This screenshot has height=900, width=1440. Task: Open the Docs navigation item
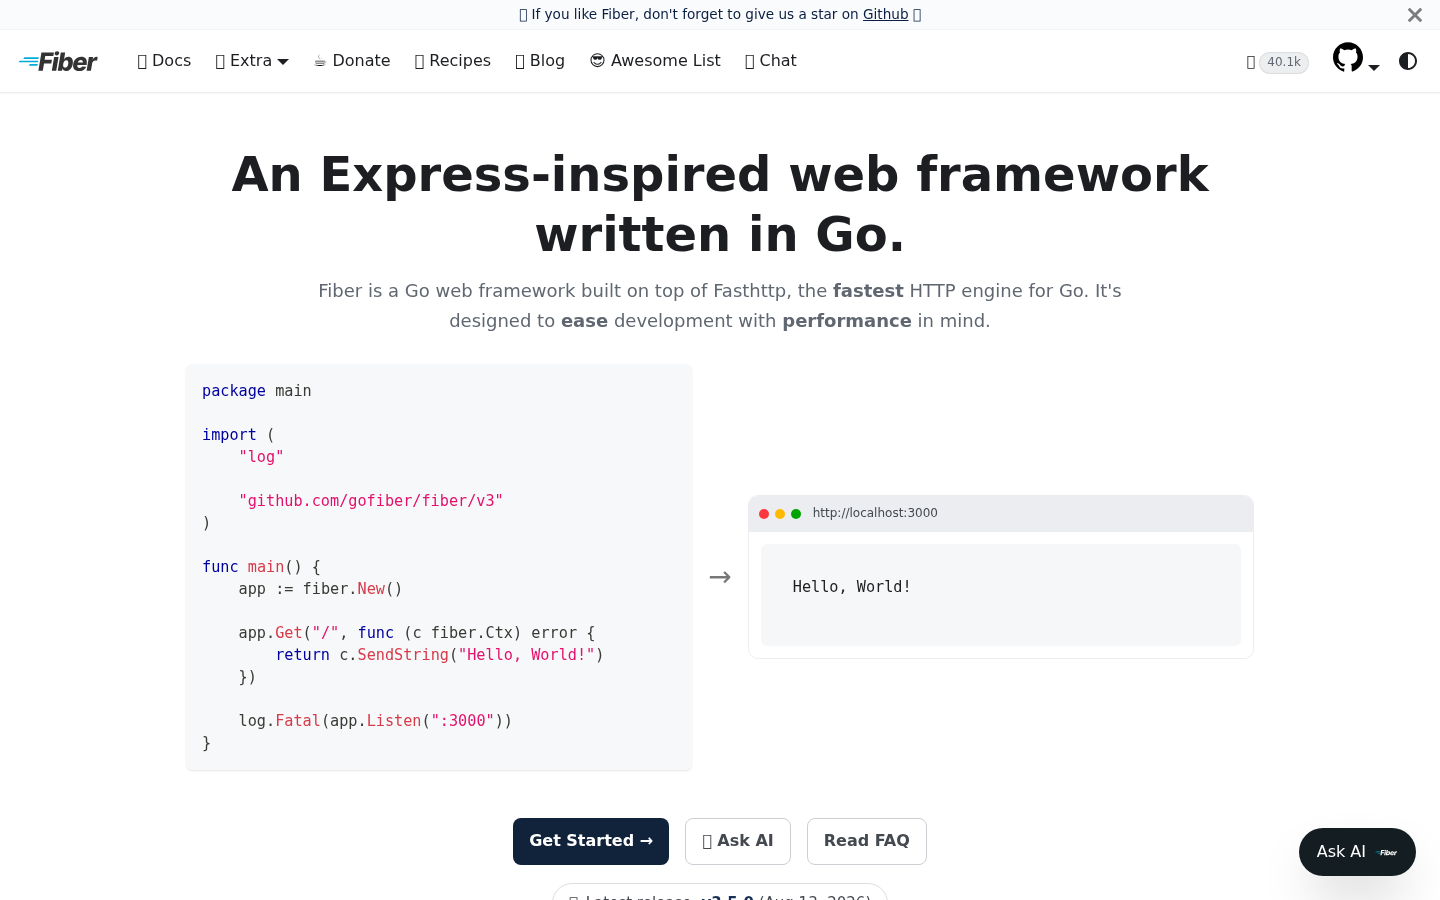point(164,61)
